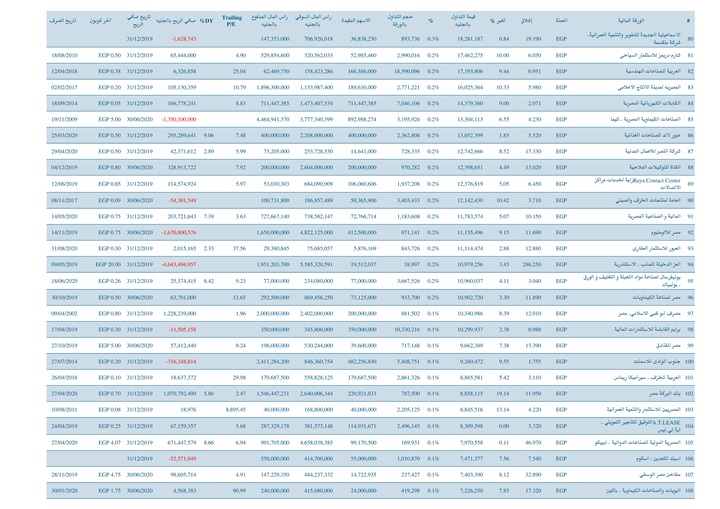Click the closing price '46.970'
Image resolution: width=720 pixels, height=509 pixels.
pos(534,443)
